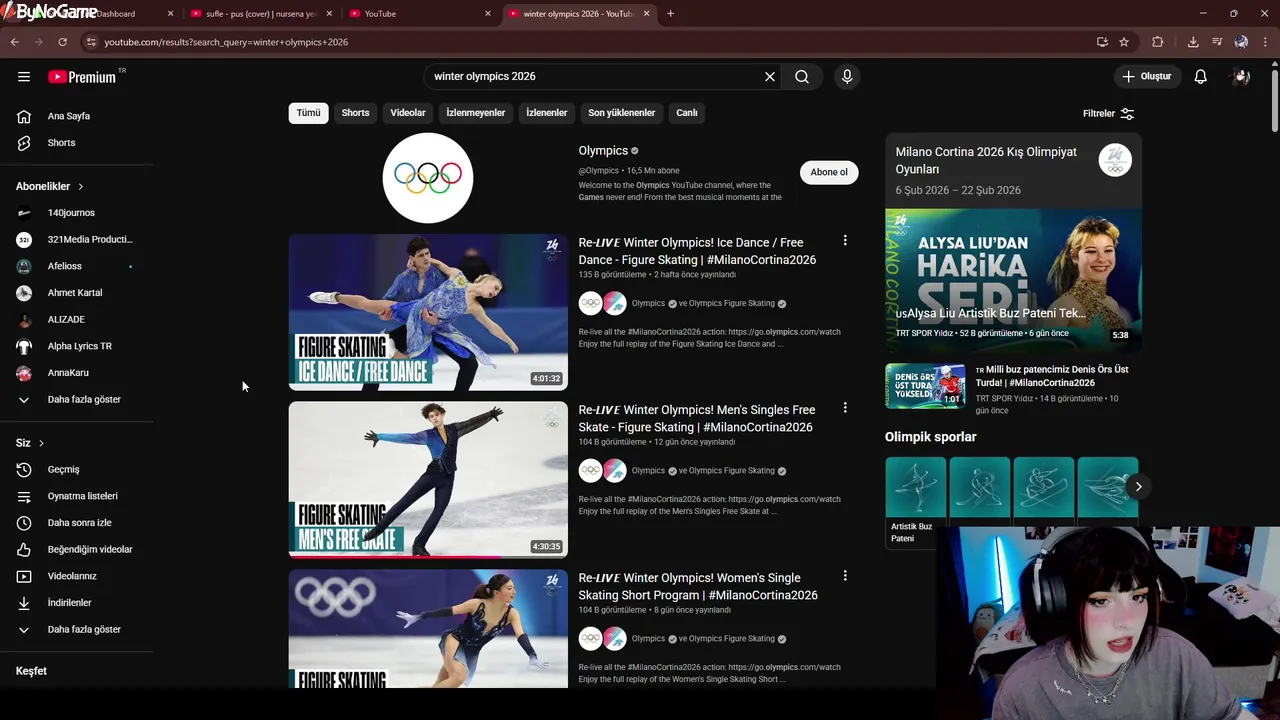Select the Son yüklenenler filter chip
Viewport: 1280px width, 720px height.
pyautogui.click(x=622, y=113)
